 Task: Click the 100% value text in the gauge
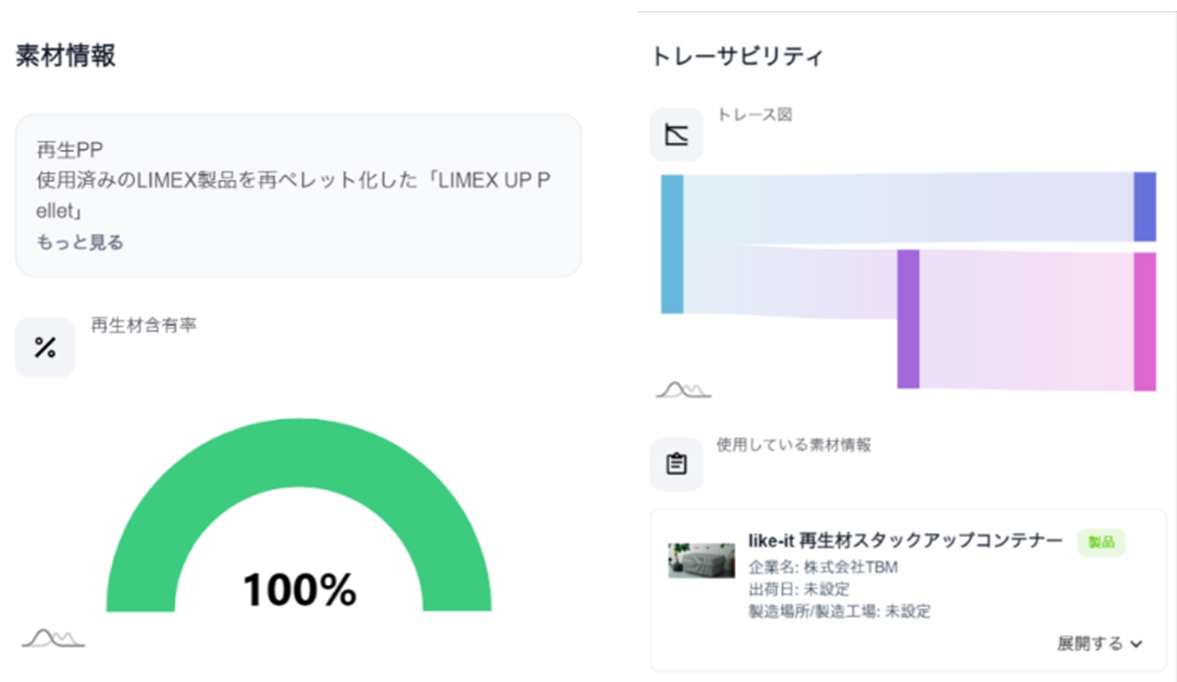[x=299, y=590]
